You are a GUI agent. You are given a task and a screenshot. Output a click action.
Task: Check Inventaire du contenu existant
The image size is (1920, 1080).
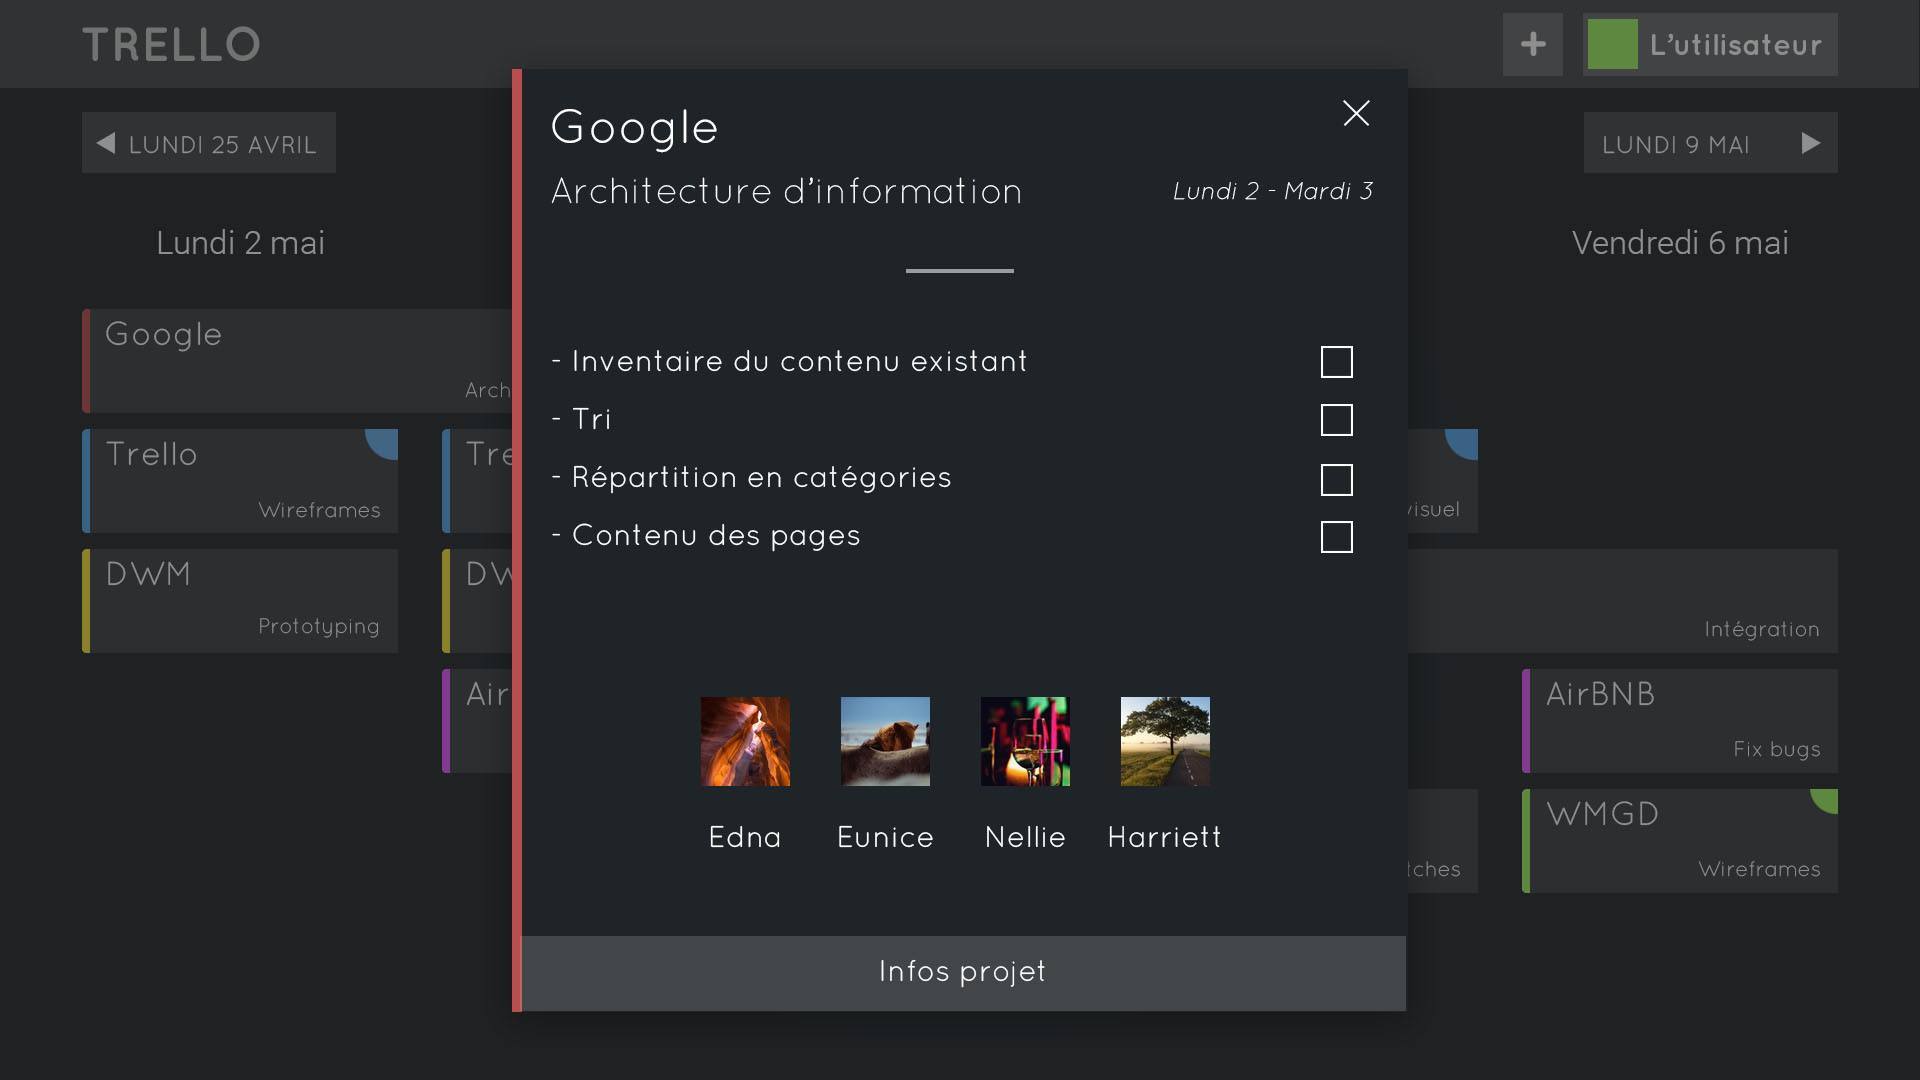[x=1336, y=362]
